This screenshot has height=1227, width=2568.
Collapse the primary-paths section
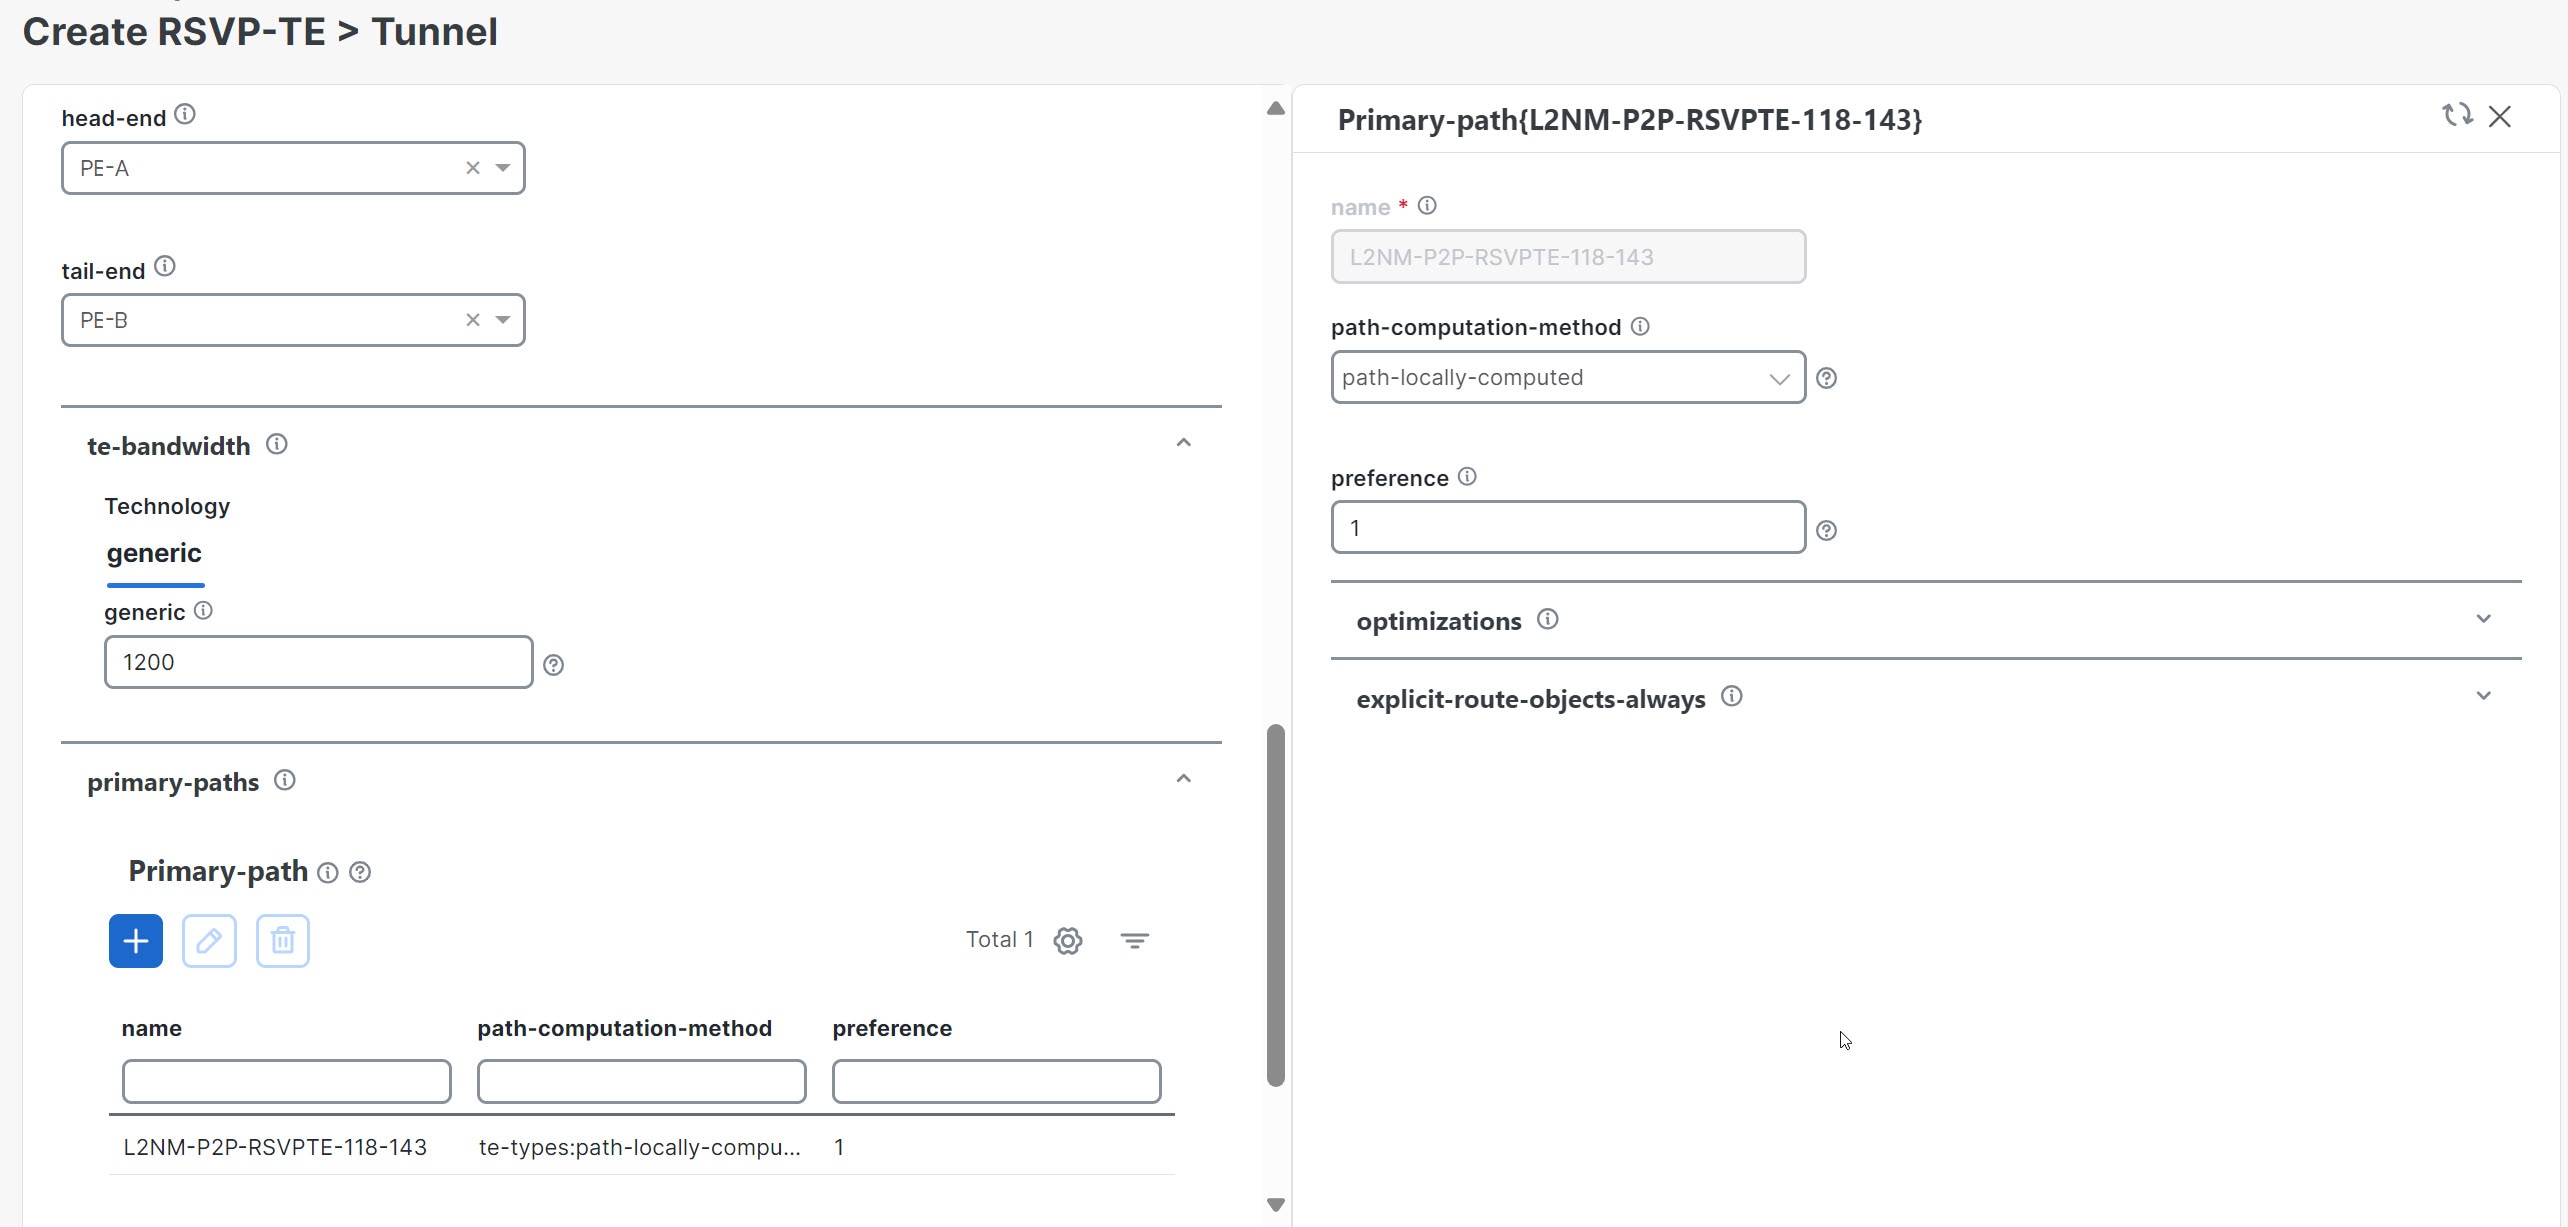click(x=1184, y=778)
